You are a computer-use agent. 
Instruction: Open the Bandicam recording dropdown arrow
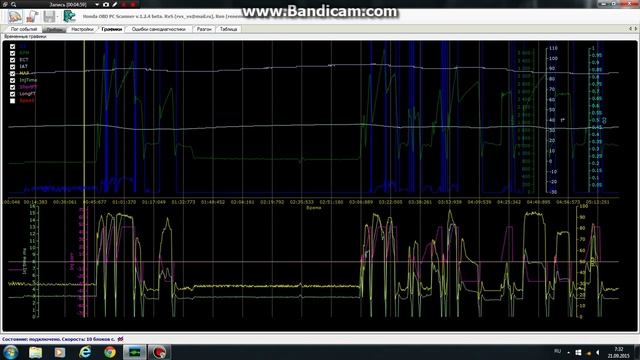(x=97, y=4)
